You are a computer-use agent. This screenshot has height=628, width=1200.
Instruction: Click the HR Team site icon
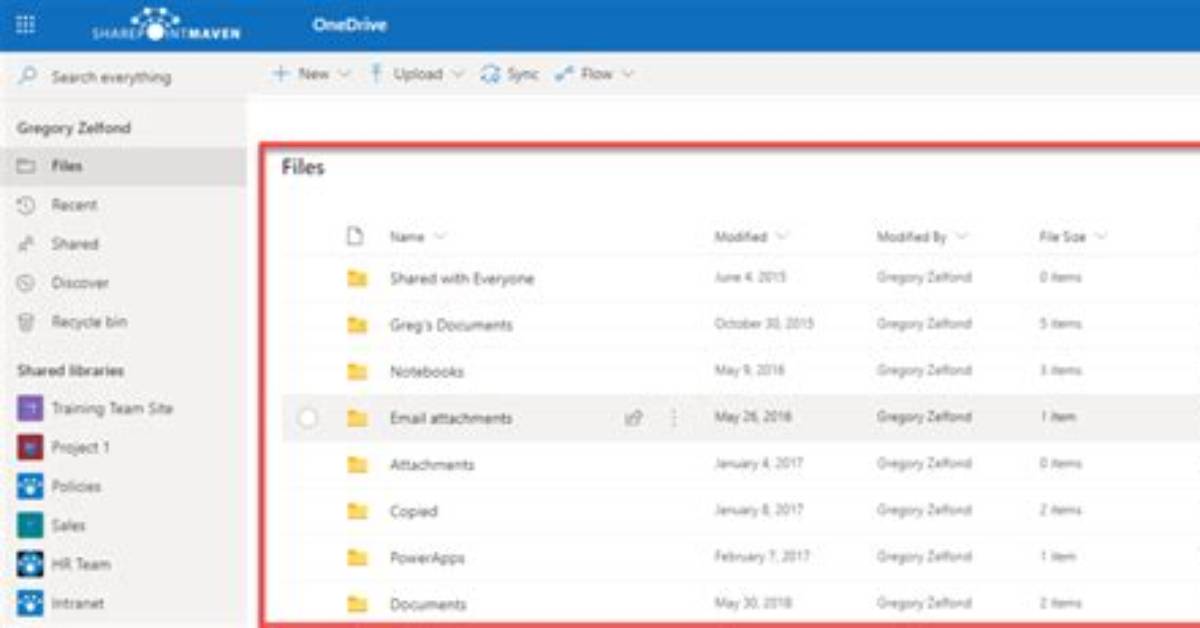[x=30, y=564]
